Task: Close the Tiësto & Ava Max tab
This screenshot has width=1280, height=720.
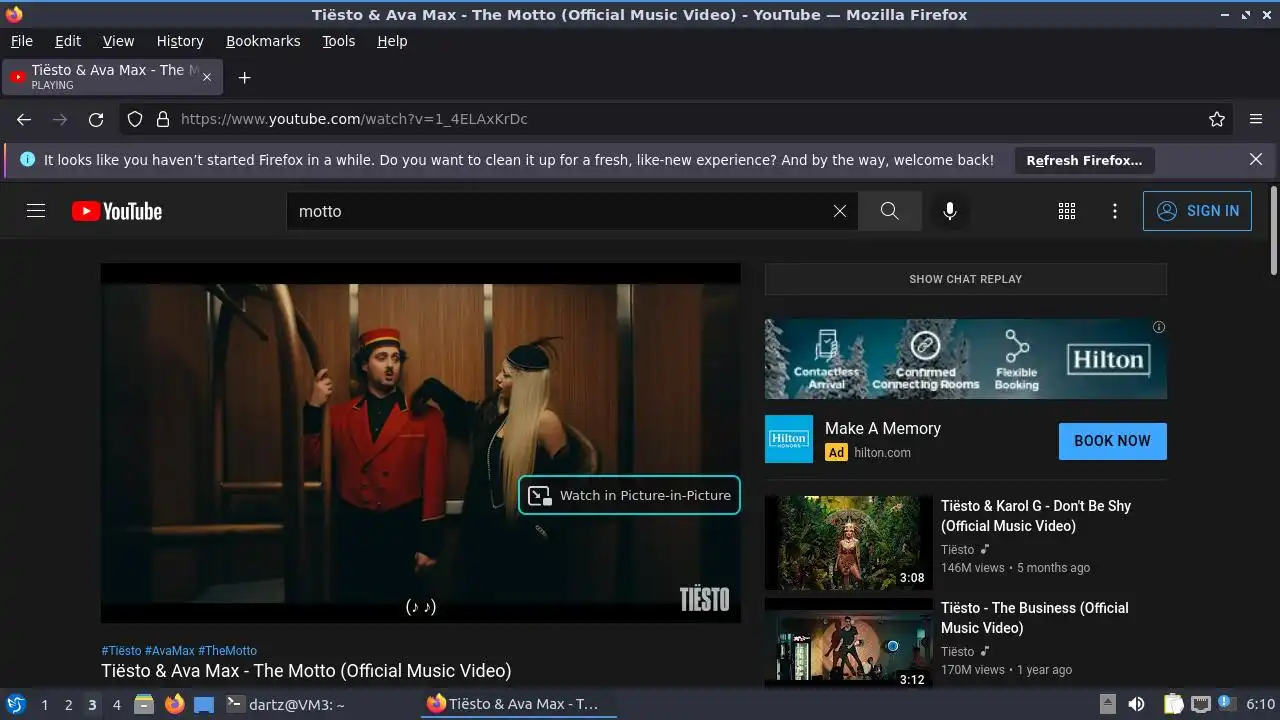Action: (208, 77)
